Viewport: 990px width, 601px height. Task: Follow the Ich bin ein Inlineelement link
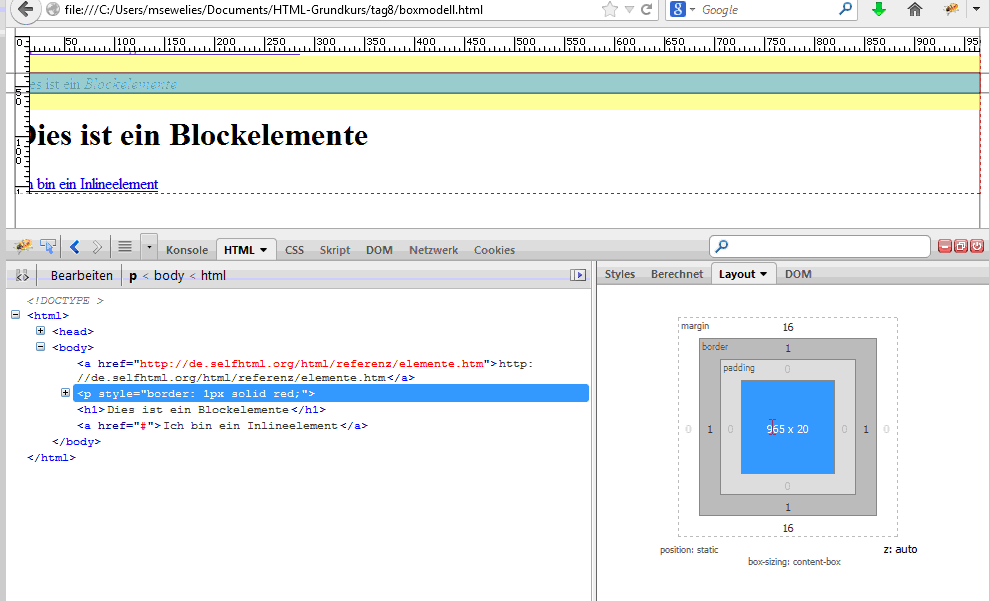click(93, 184)
